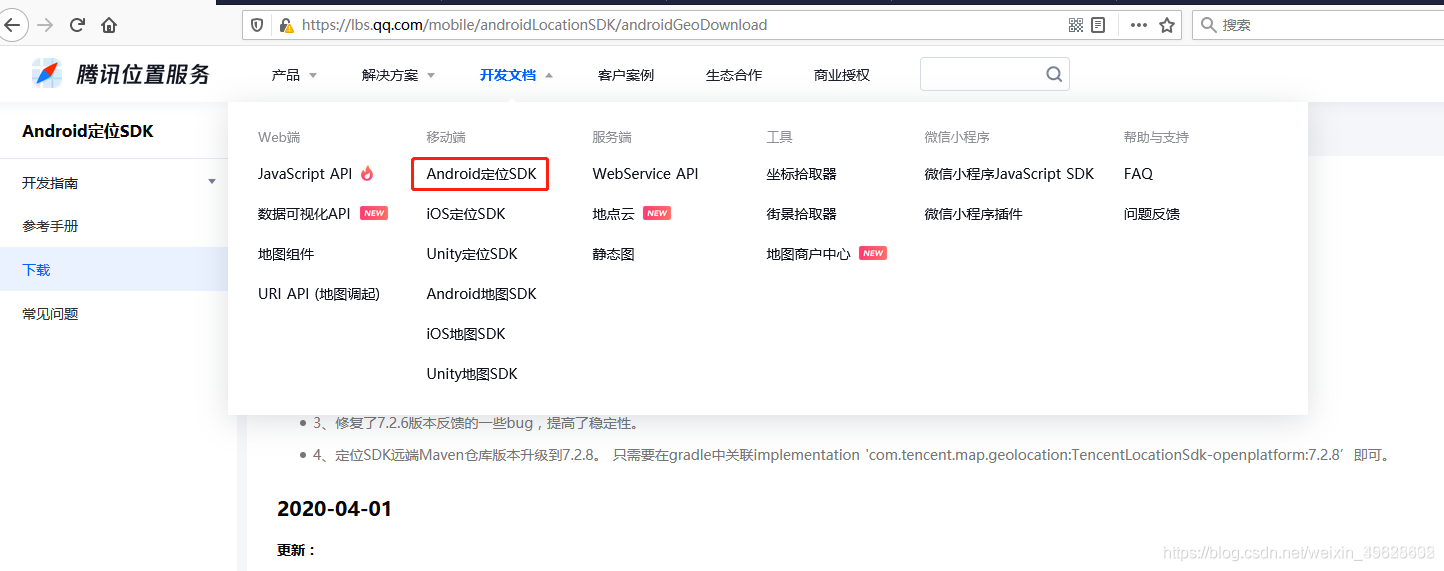Open FAQ link under 帮助与支持
This screenshot has height=571, width=1444.
[1139, 173]
